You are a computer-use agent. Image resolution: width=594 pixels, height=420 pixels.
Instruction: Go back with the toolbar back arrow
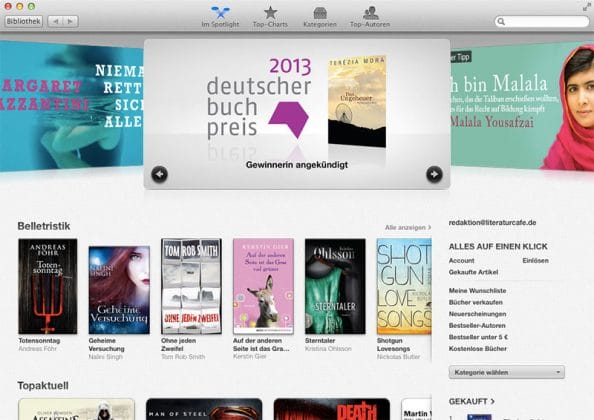55,21
